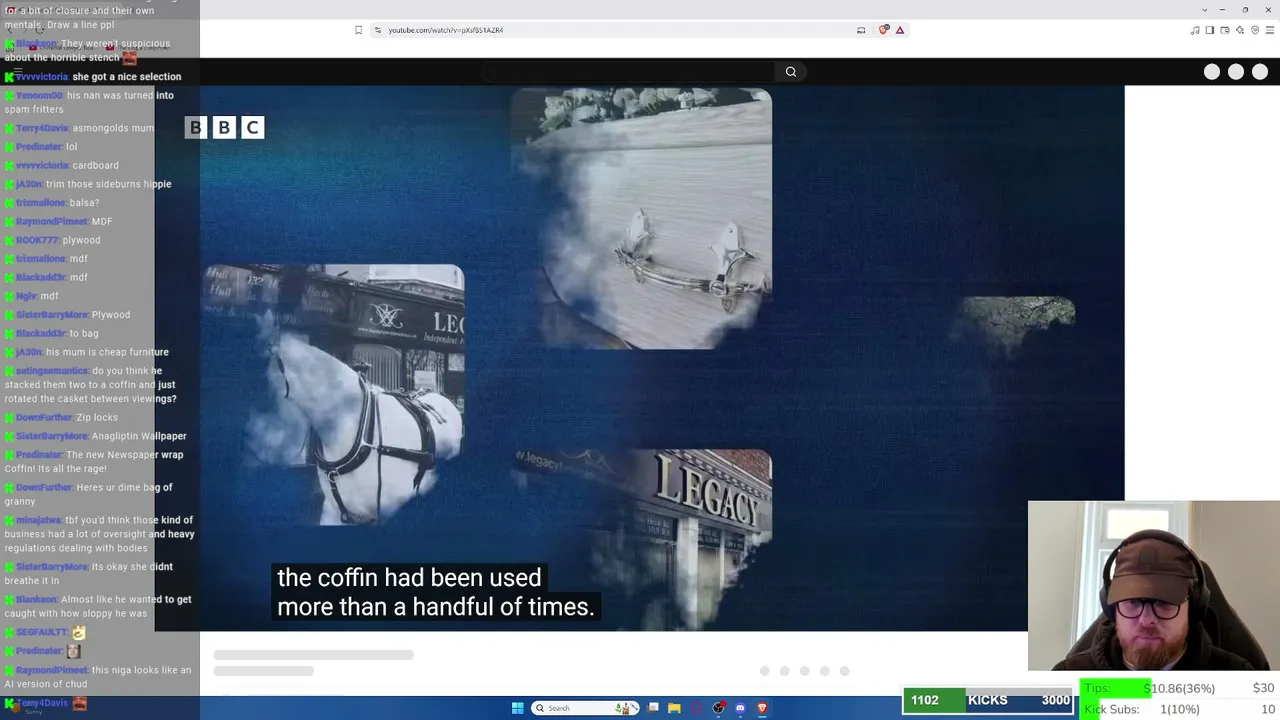Click the middle circular YouTube header button
Image resolution: width=1280 pixels, height=720 pixels.
(1236, 72)
